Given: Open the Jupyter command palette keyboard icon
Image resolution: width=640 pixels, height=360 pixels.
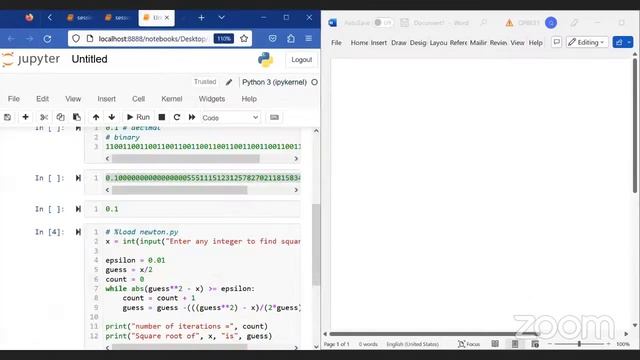Looking at the screenshot, I should point(274,118).
